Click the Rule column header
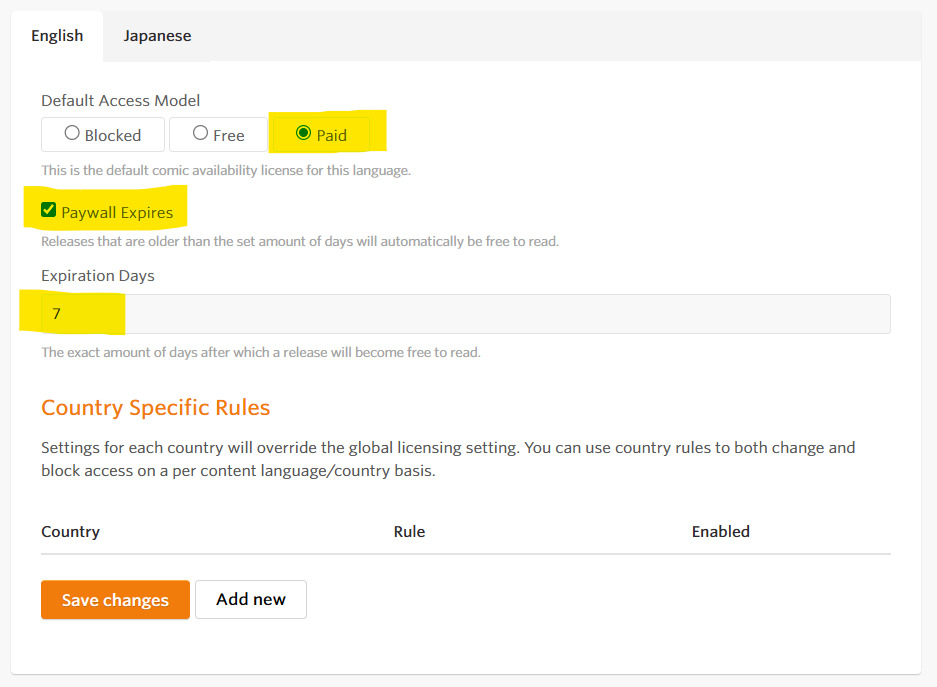Screen dimensions: 937x687 [x=409, y=532]
